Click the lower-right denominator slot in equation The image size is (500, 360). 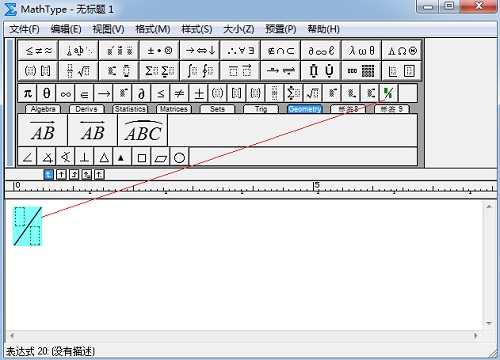tap(35, 235)
